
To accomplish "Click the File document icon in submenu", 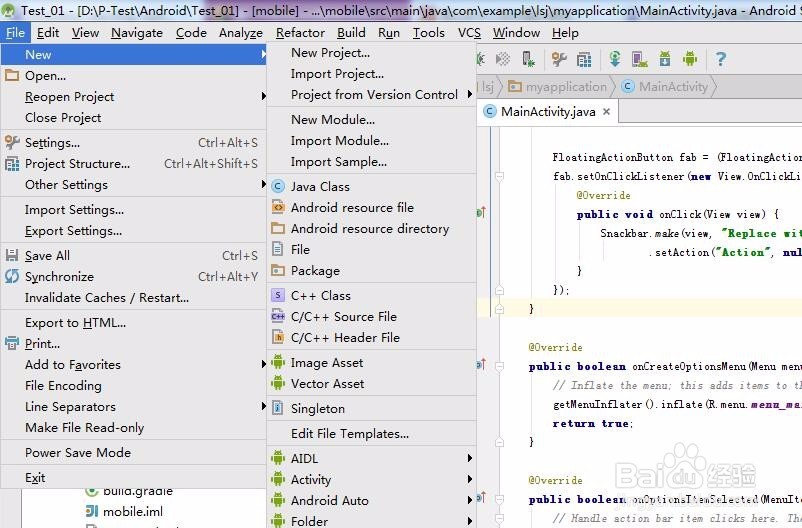I will click(277, 249).
